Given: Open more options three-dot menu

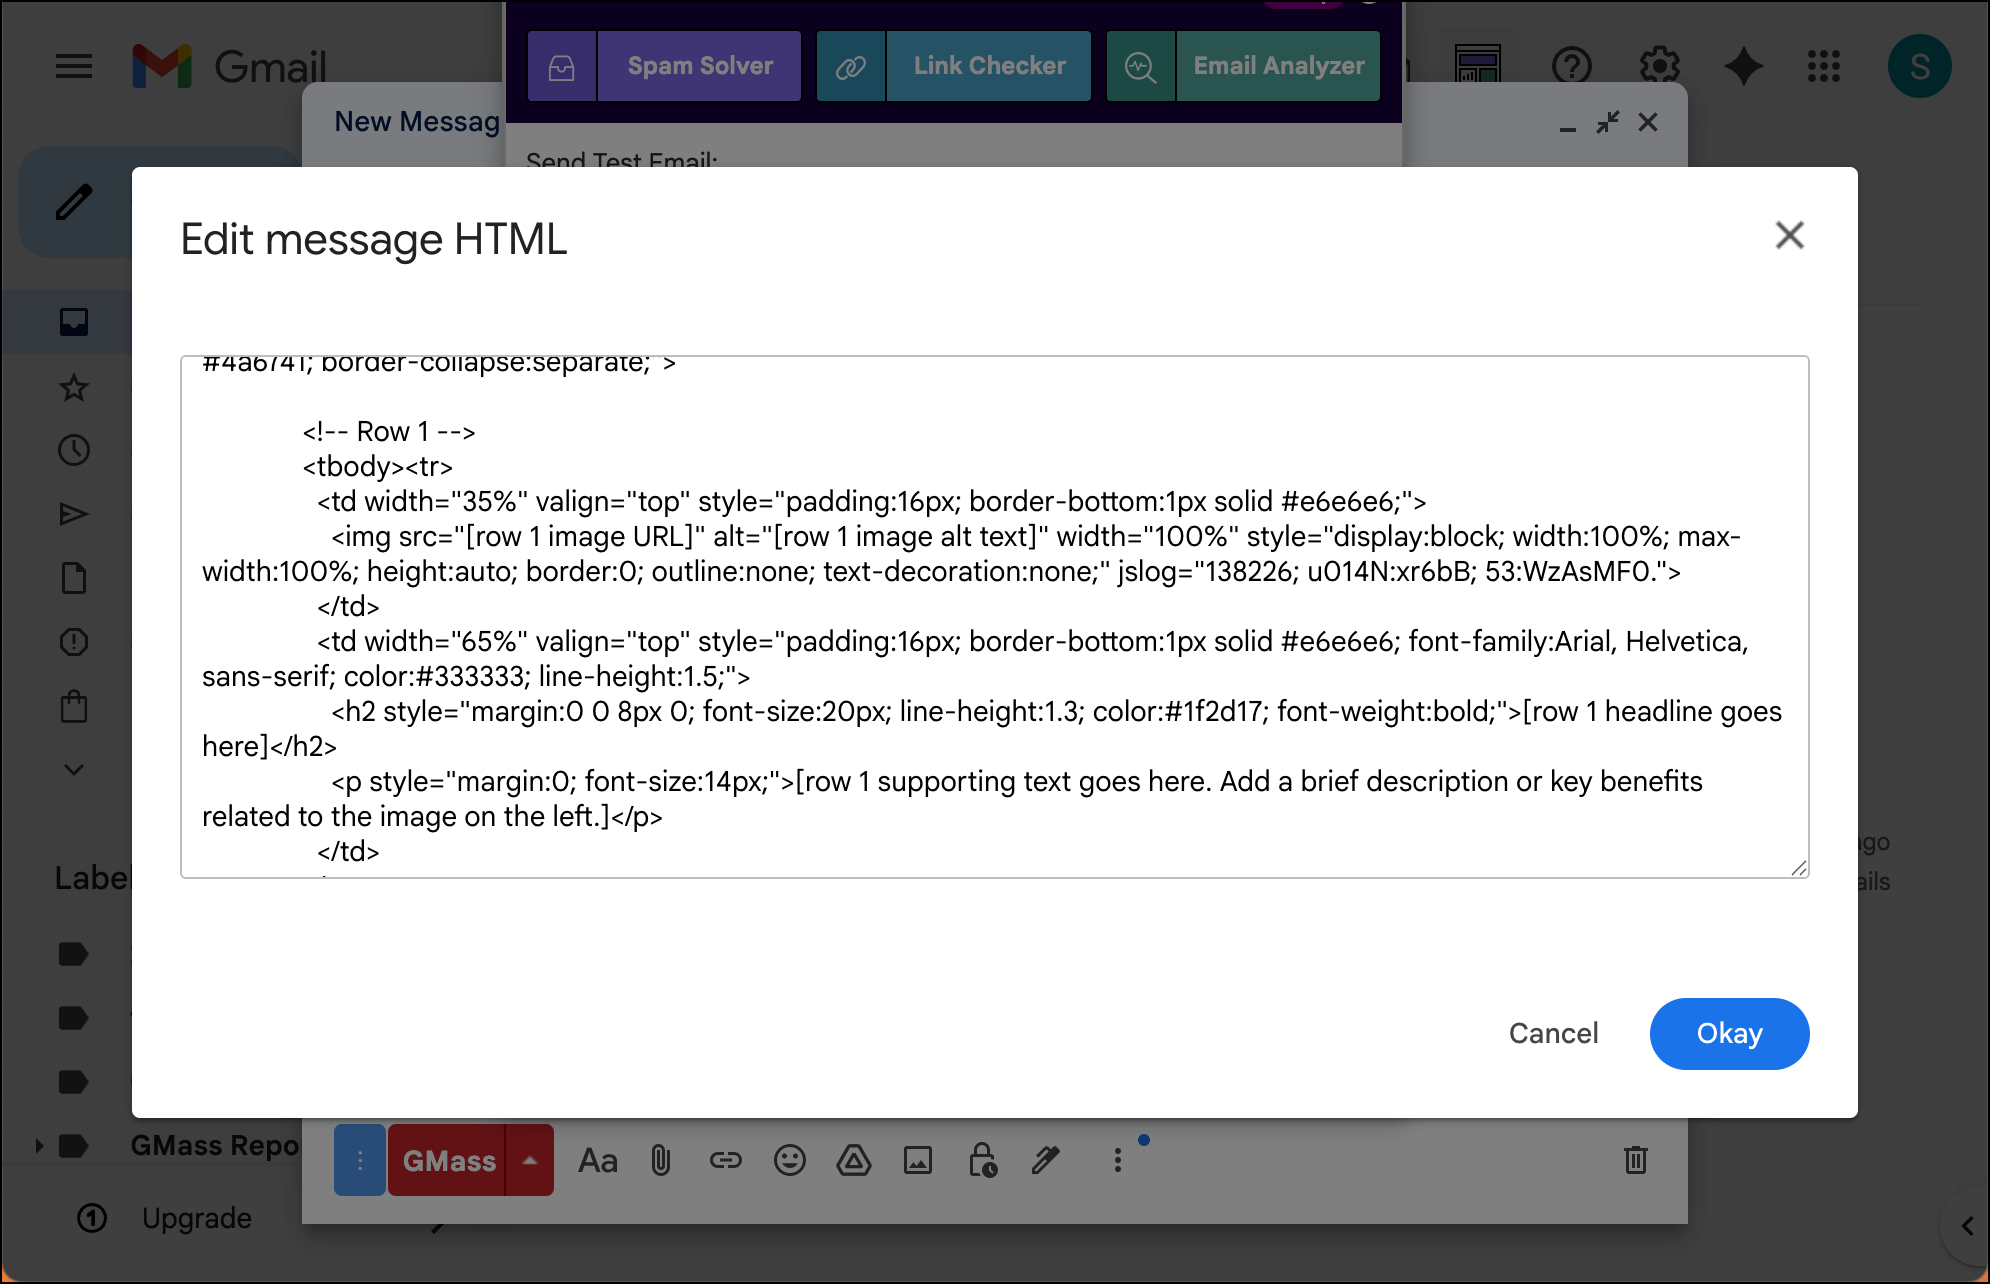Looking at the screenshot, I should point(1117,1160).
